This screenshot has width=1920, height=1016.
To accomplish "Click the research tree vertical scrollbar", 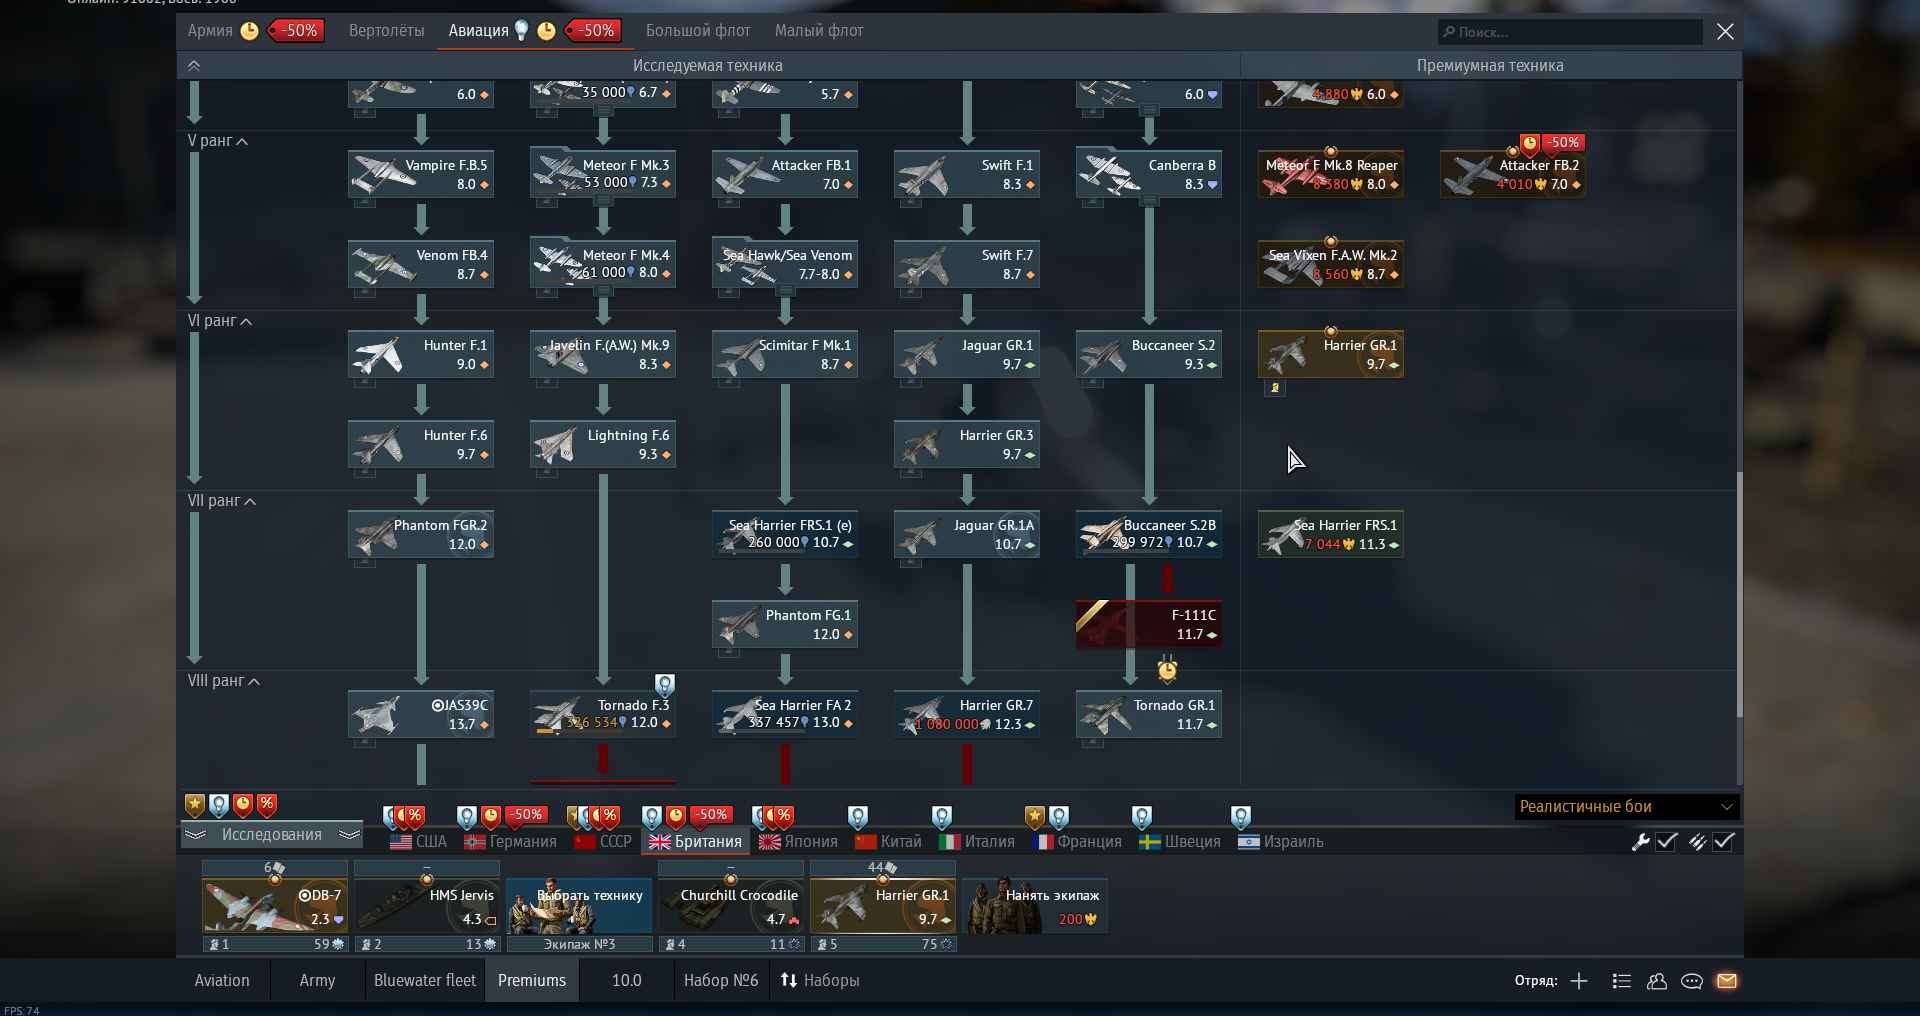I will pos(1739,595).
